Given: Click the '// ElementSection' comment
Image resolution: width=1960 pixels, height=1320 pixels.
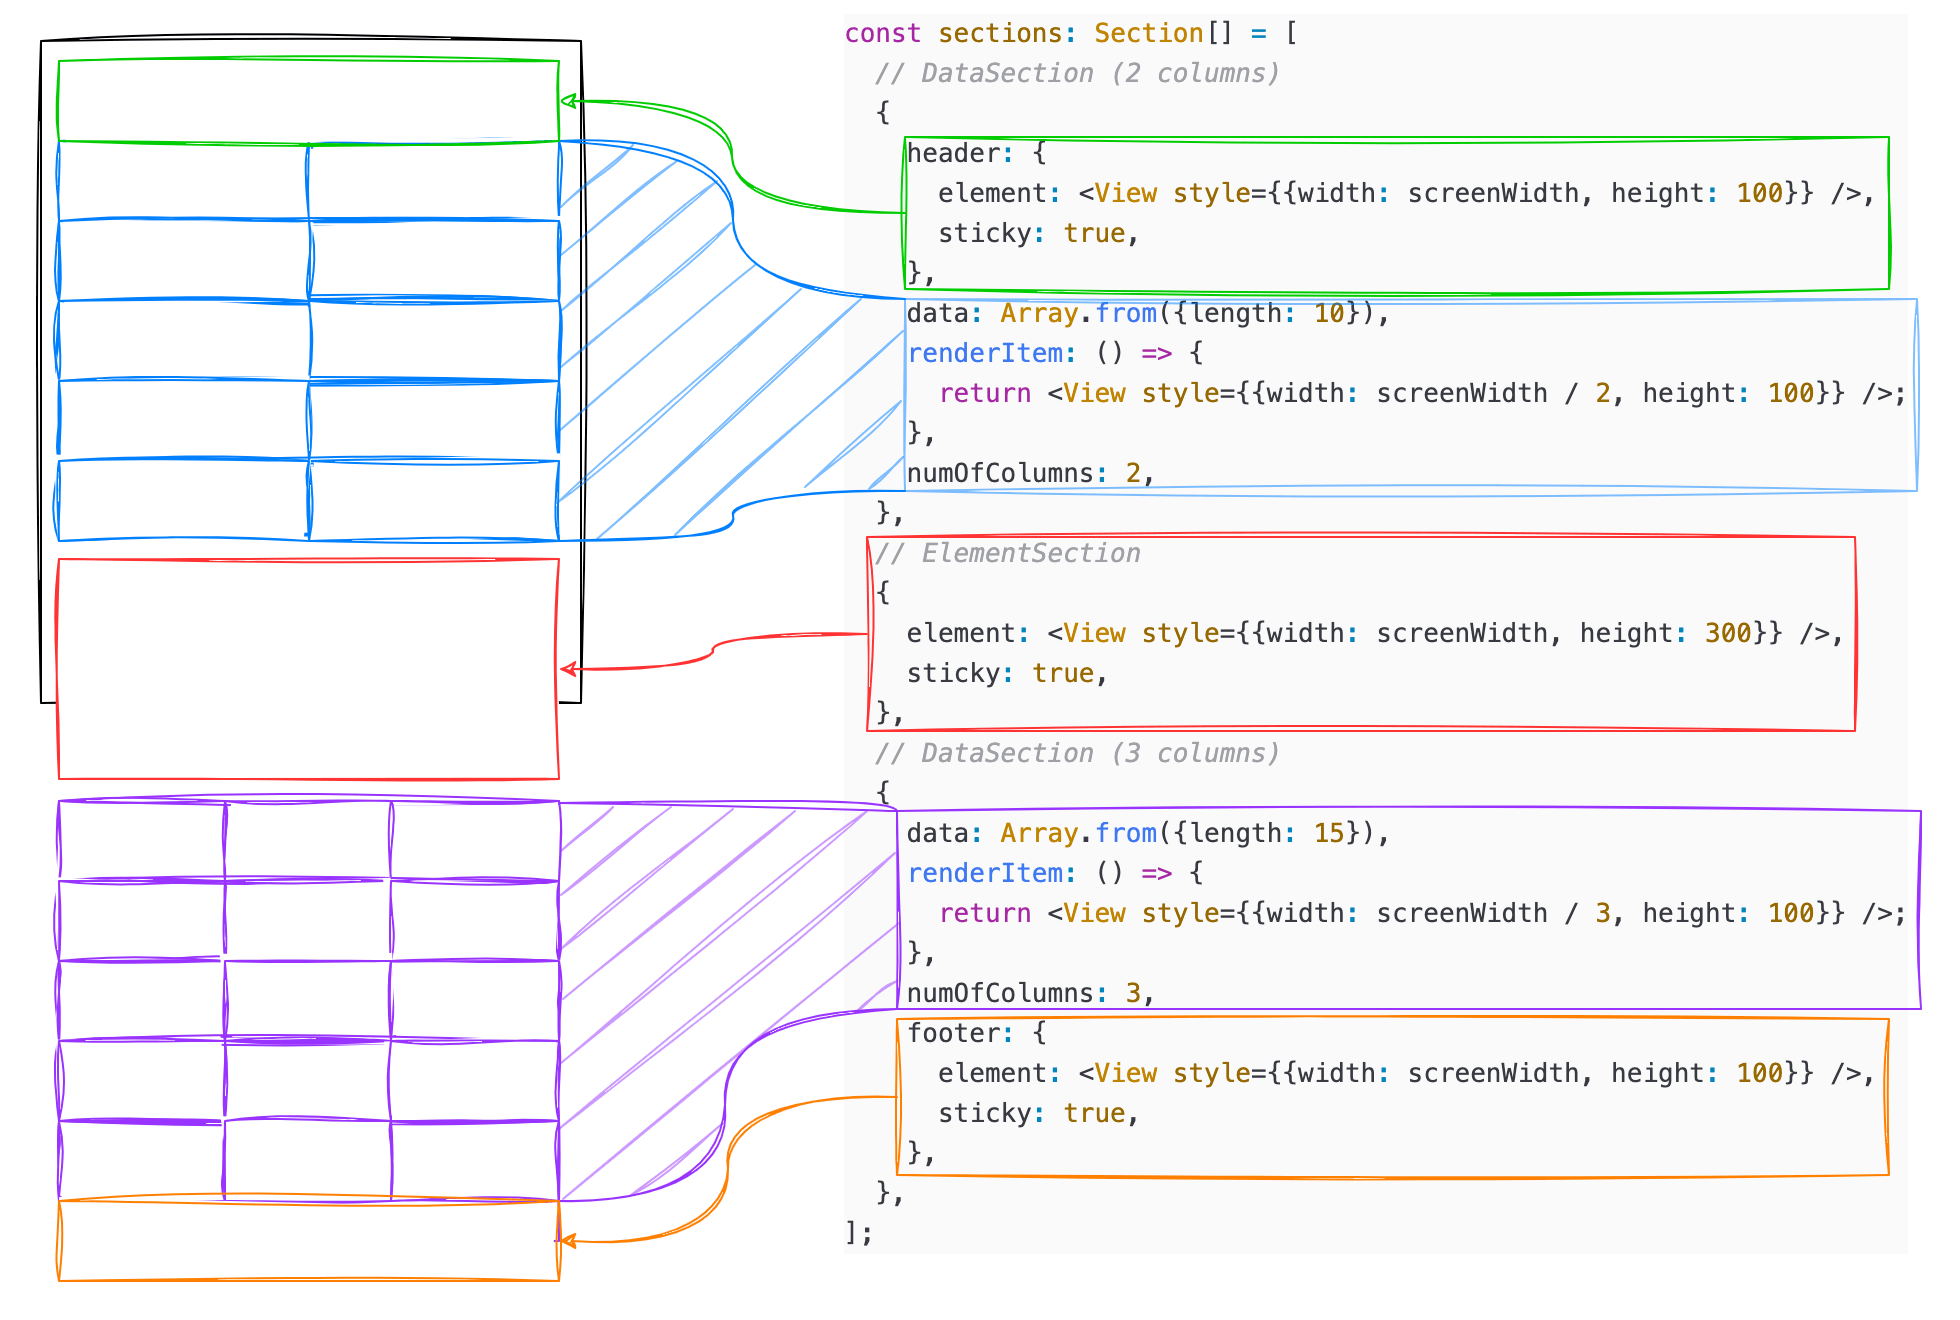Looking at the screenshot, I should (x=1008, y=553).
